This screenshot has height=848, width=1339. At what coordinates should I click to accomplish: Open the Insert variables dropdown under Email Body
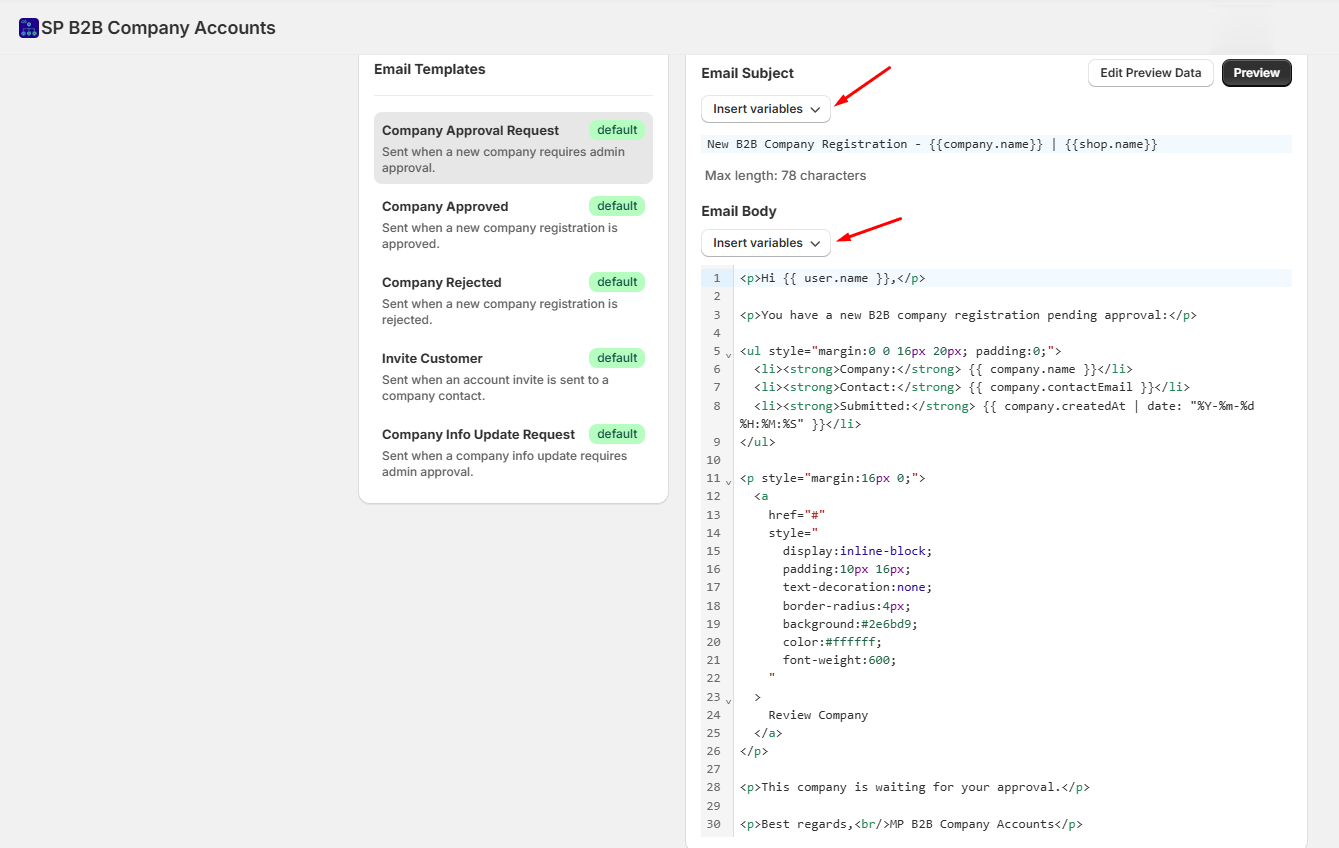765,243
